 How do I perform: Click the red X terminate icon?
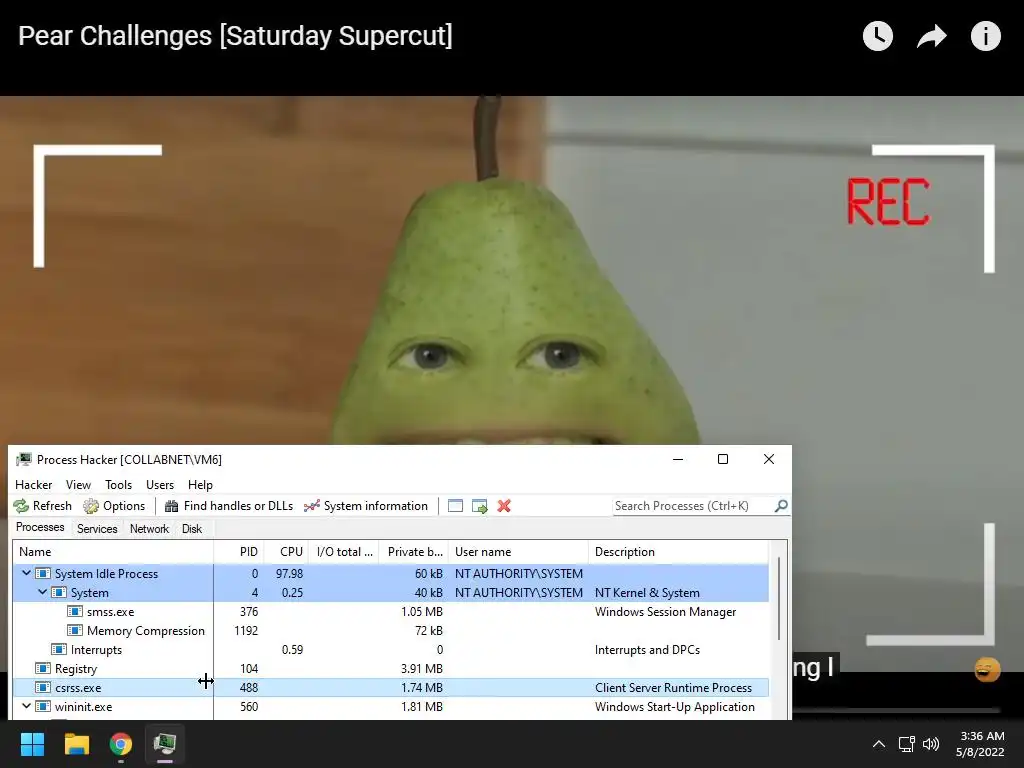(504, 506)
